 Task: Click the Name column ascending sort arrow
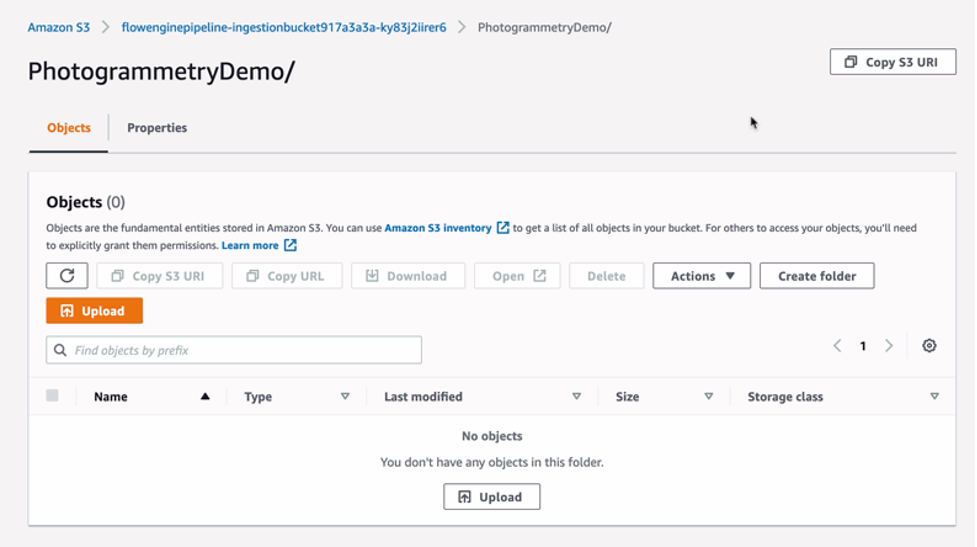tap(205, 396)
